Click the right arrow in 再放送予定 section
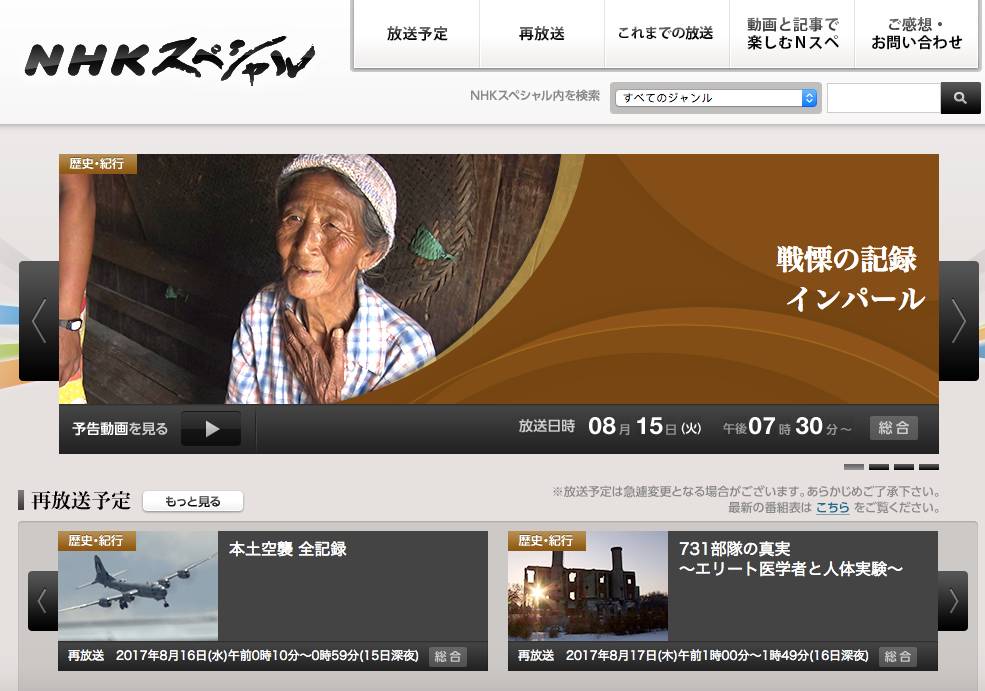 tap(955, 600)
